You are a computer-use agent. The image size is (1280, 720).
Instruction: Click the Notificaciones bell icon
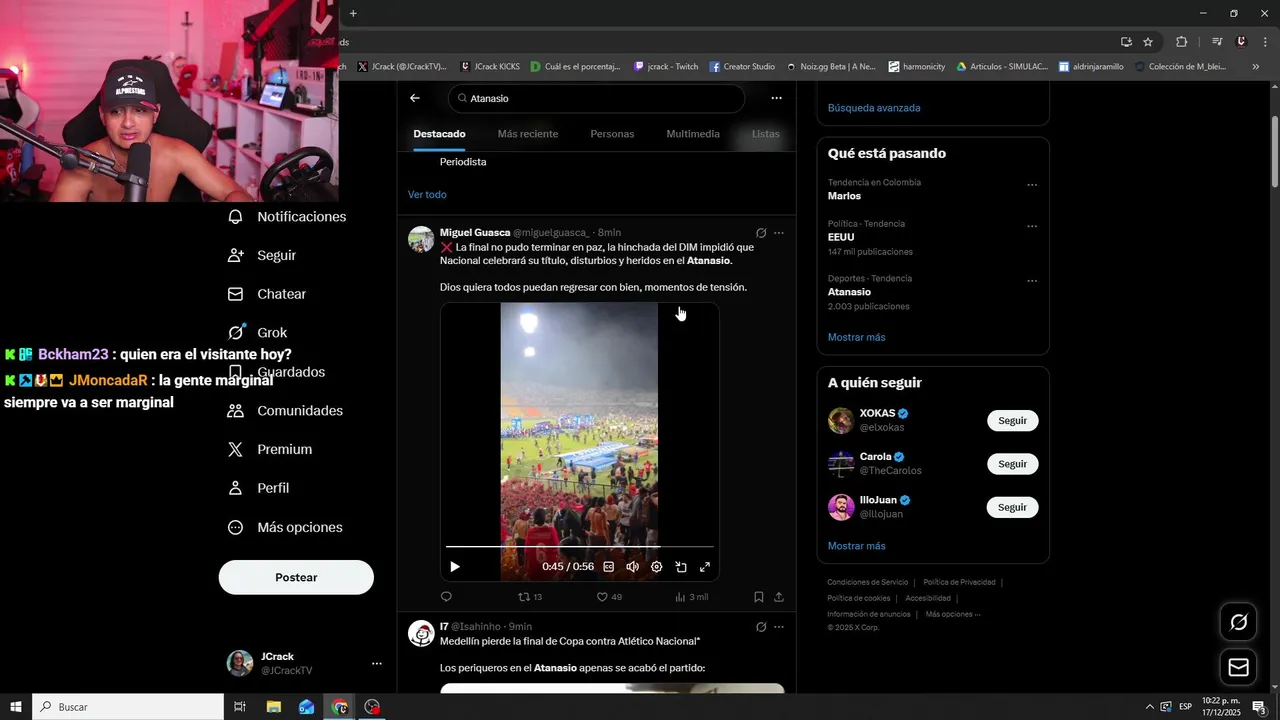coord(236,217)
